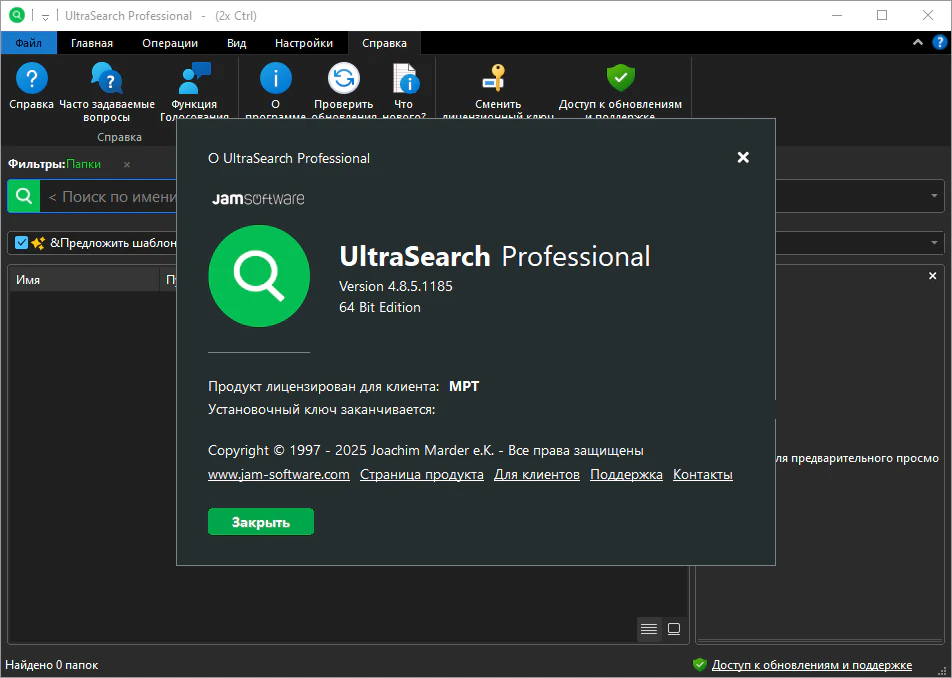
Task: Open the Файл menu tab
Action: (29, 43)
